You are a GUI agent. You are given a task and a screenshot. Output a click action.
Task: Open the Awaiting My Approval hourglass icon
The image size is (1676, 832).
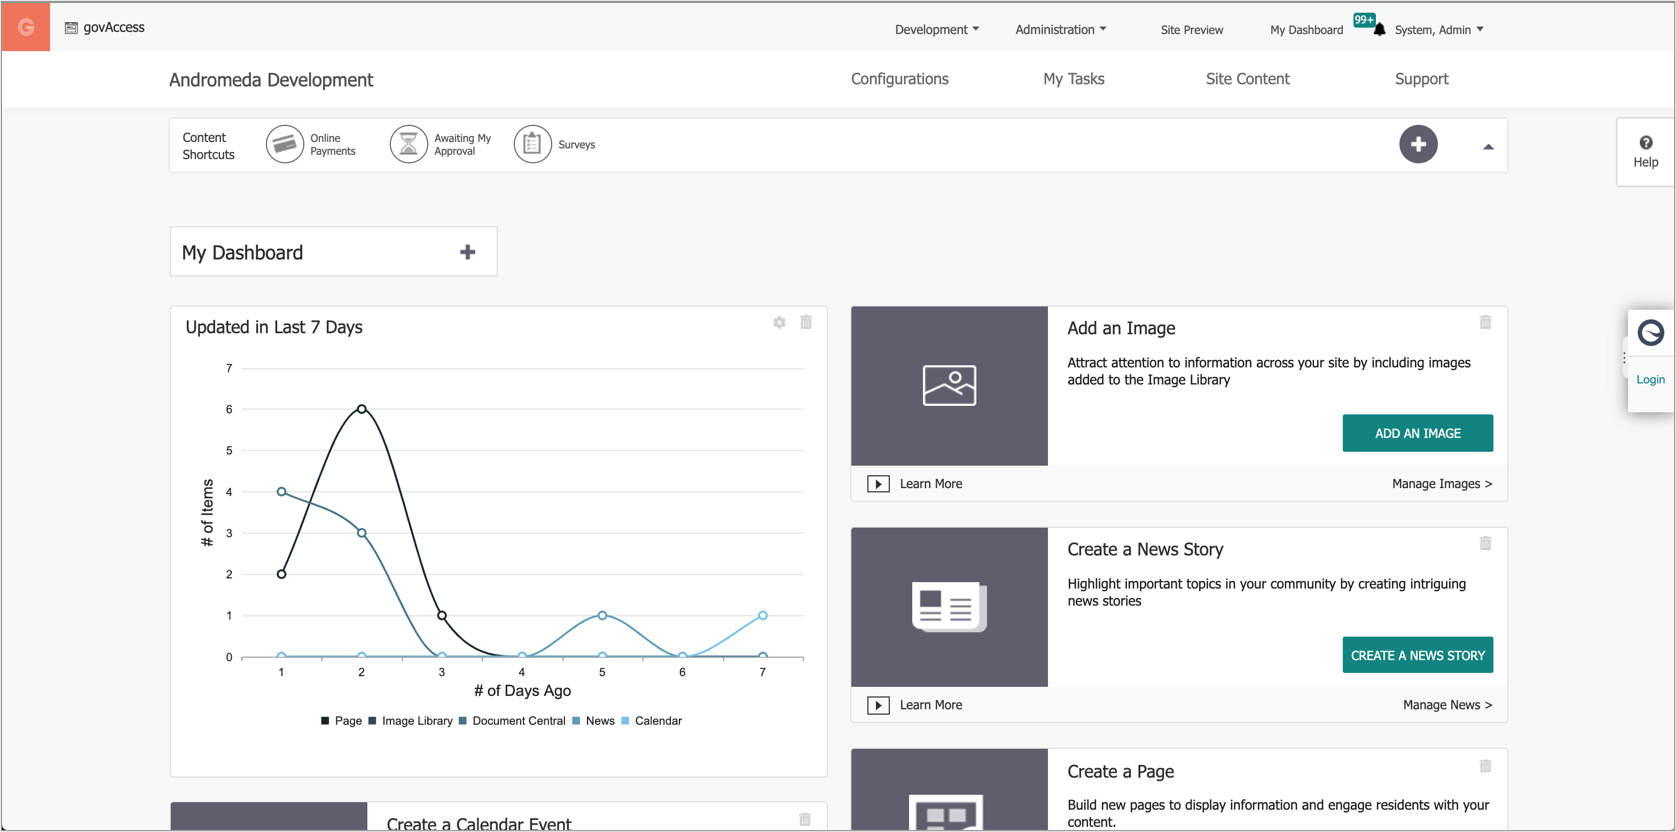tap(408, 145)
